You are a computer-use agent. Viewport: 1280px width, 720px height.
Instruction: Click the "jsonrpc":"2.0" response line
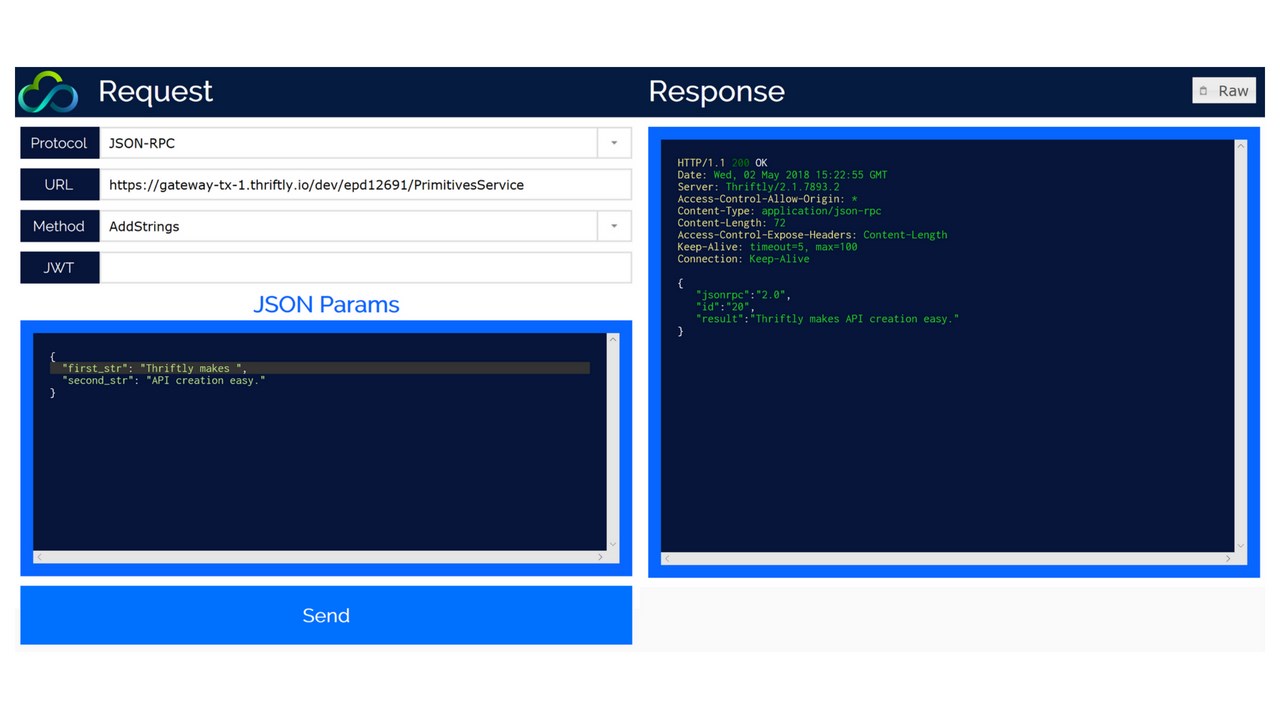[743, 295]
